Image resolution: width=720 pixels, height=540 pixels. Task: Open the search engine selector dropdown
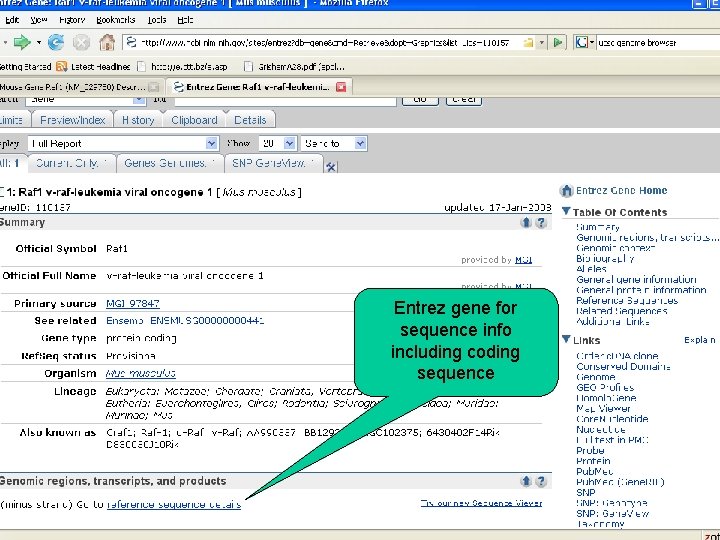point(592,43)
